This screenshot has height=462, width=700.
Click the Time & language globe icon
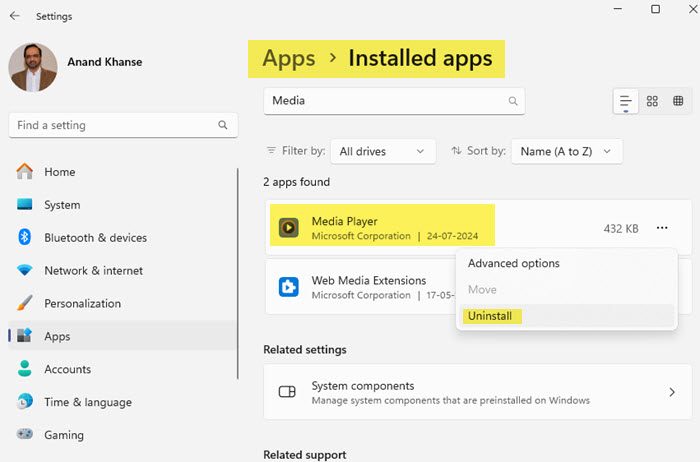coord(25,401)
